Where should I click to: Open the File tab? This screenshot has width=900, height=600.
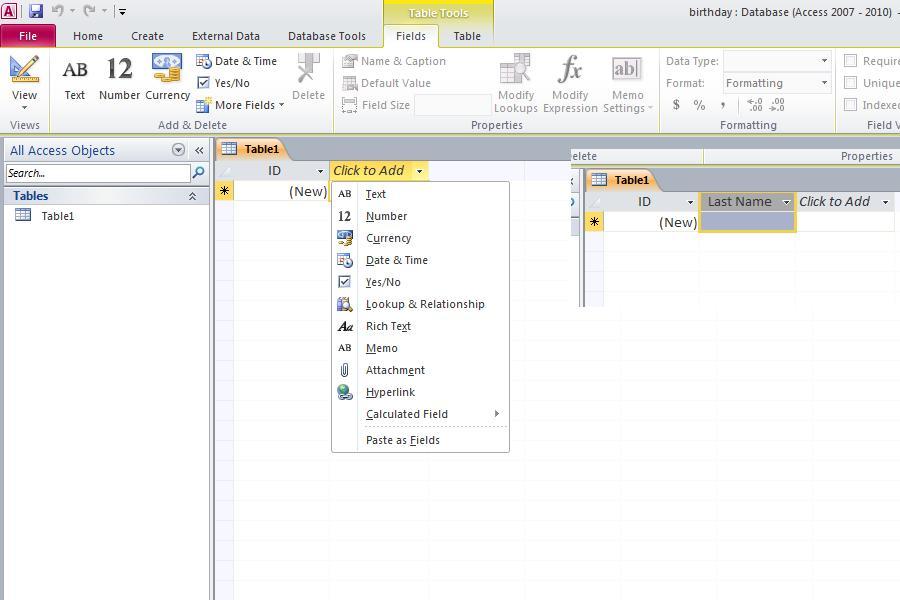click(x=28, y=36)
